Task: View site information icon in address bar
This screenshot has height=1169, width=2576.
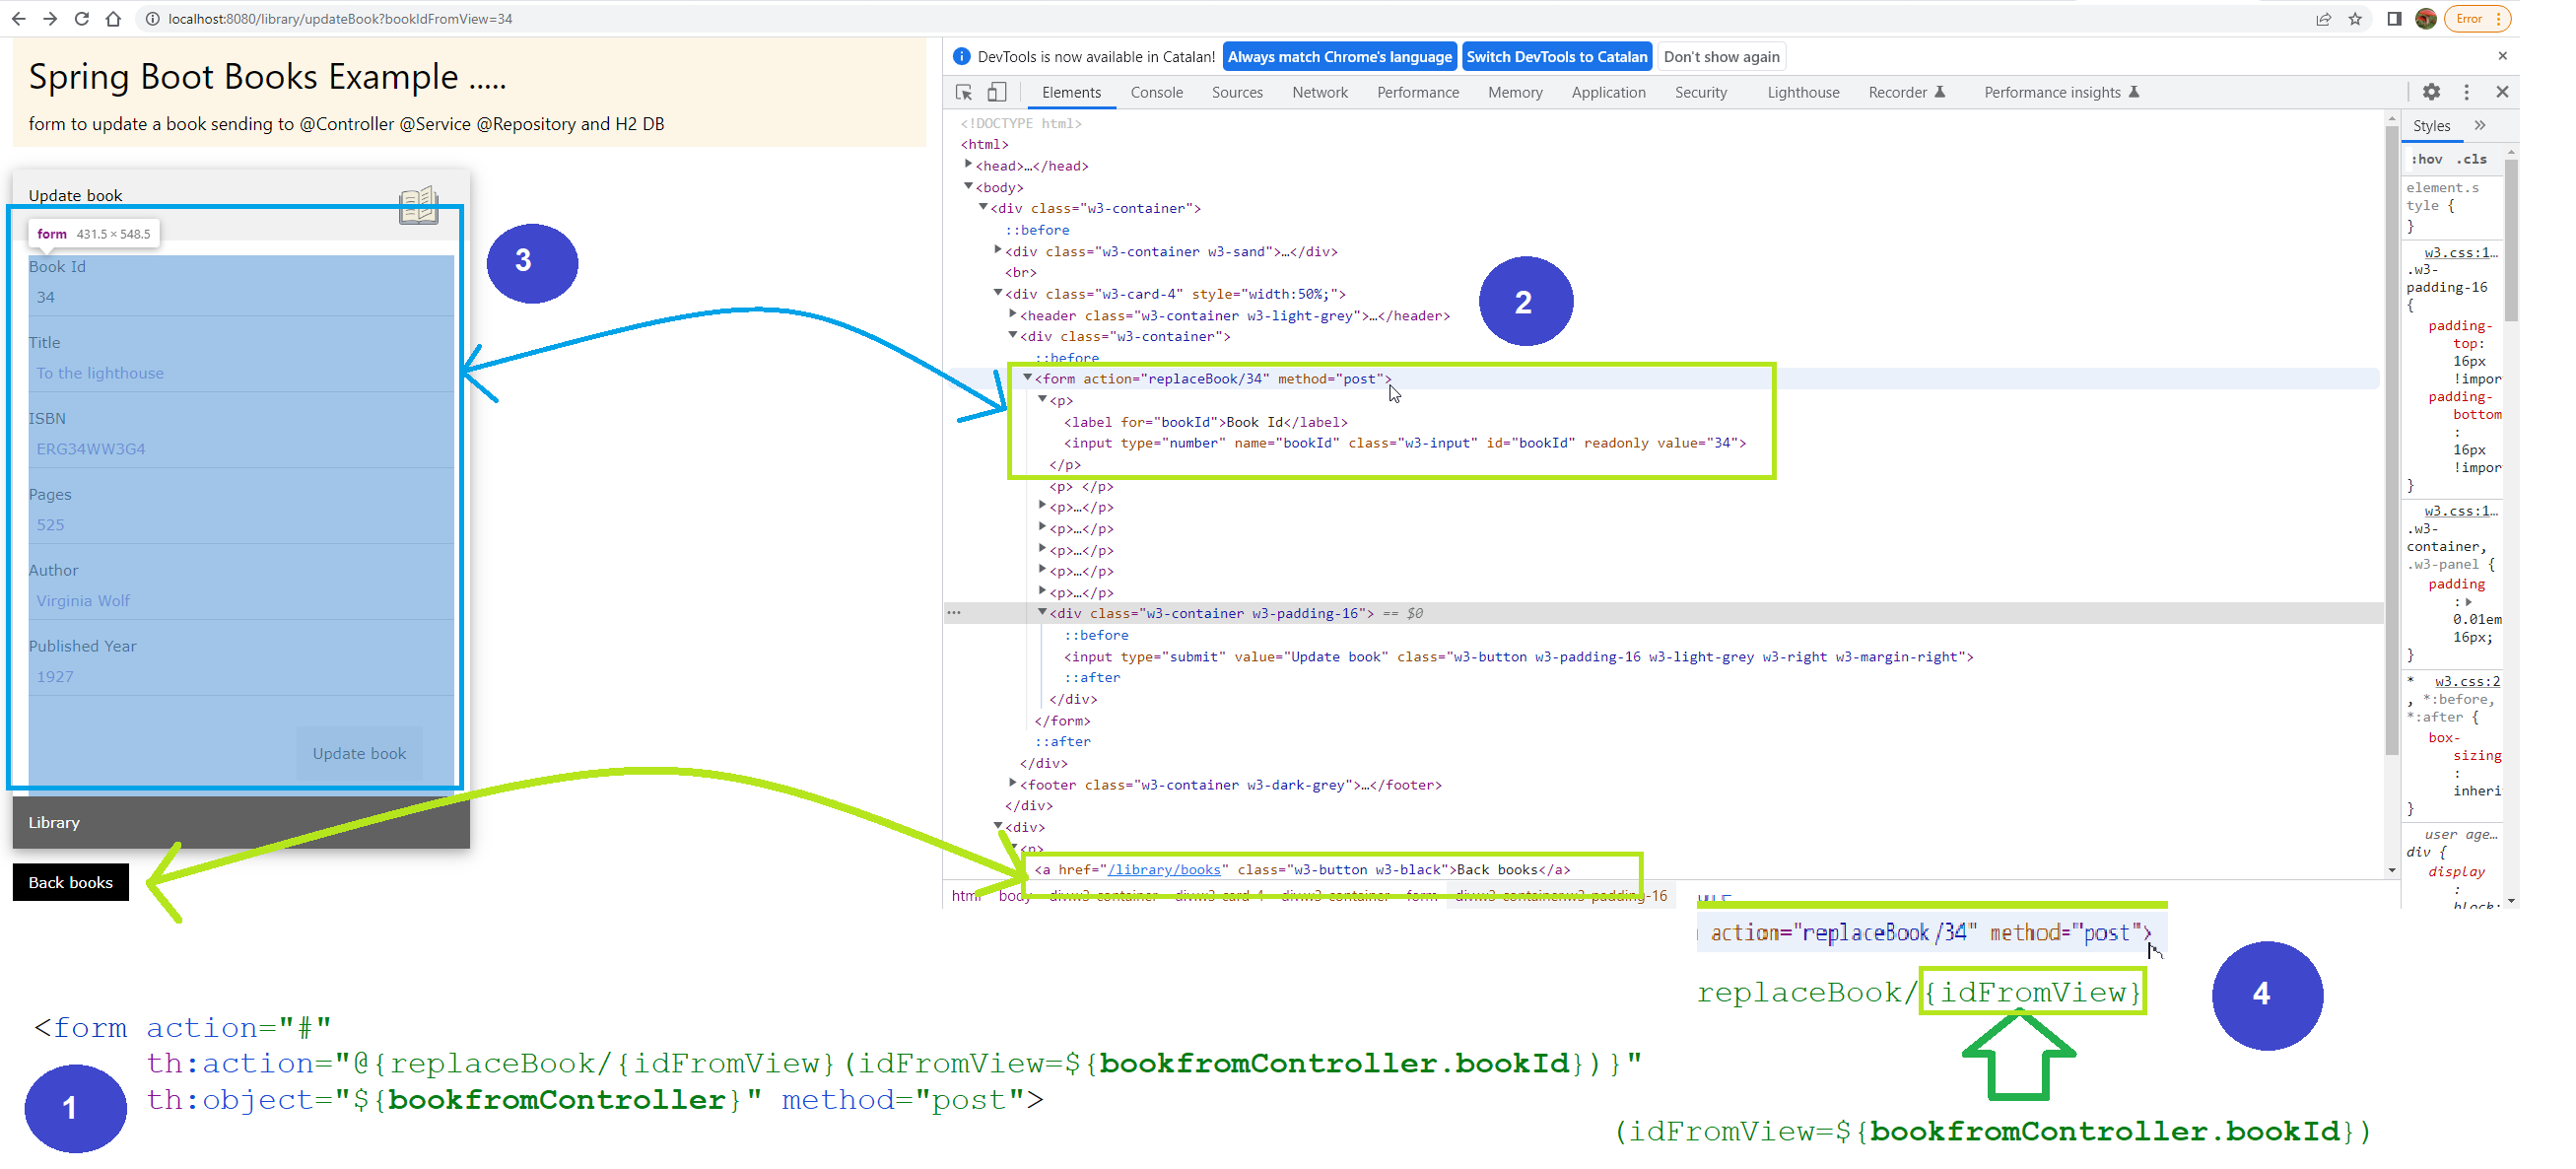Action: click(152, 19)
